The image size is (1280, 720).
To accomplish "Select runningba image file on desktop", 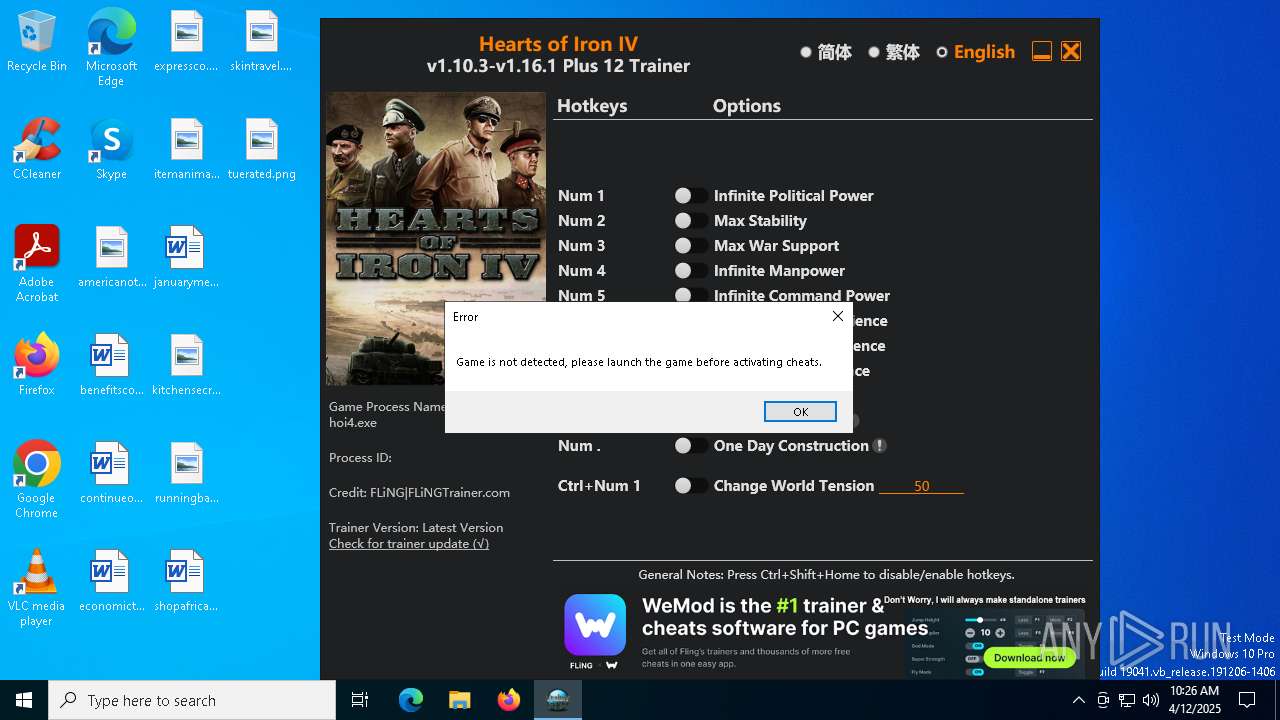I will (186, 473).
